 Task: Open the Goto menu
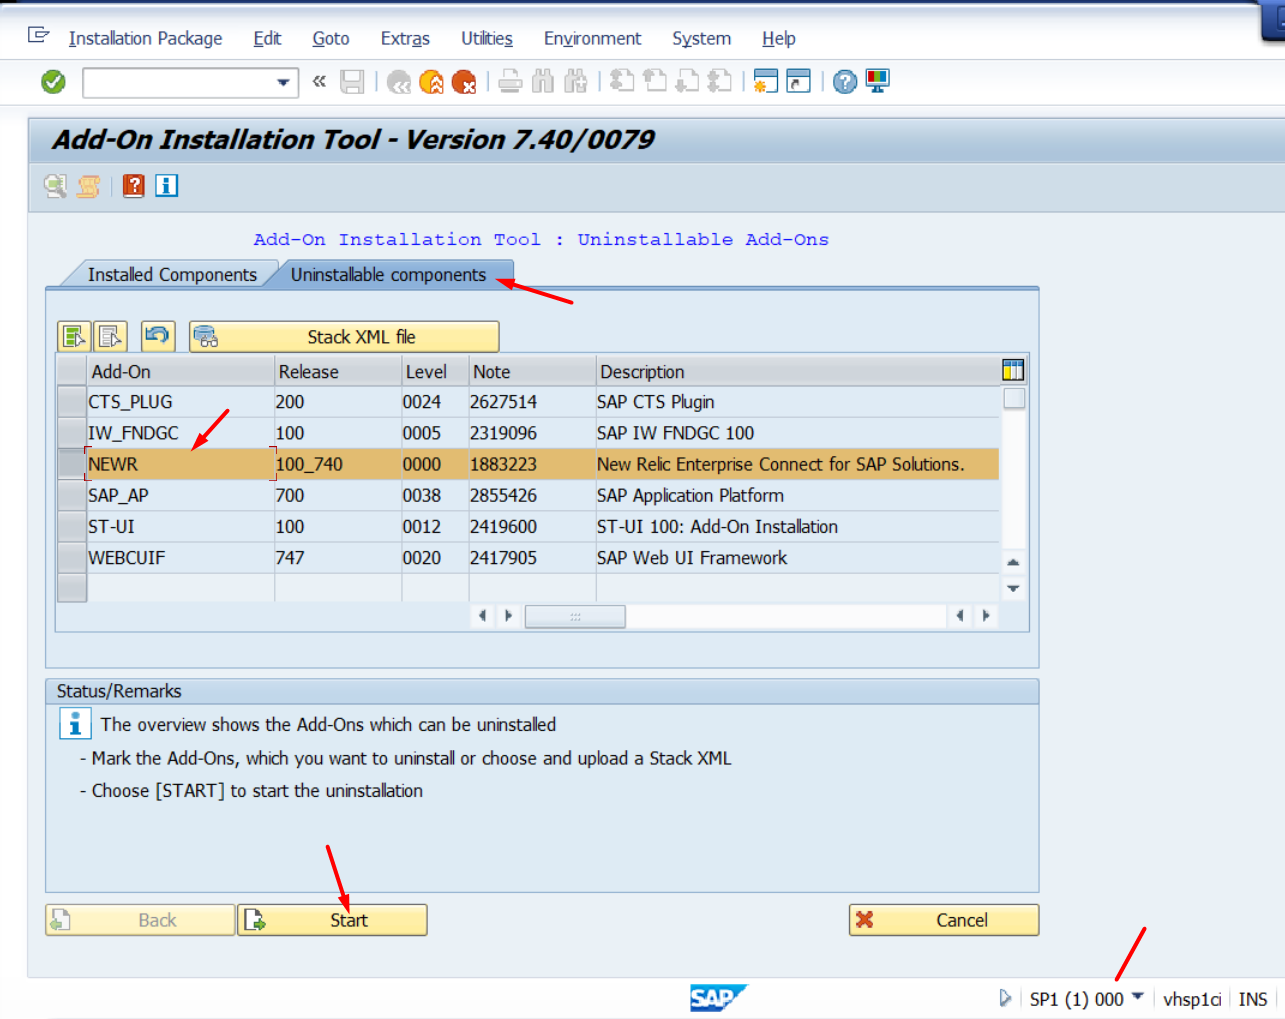[330, 38]
